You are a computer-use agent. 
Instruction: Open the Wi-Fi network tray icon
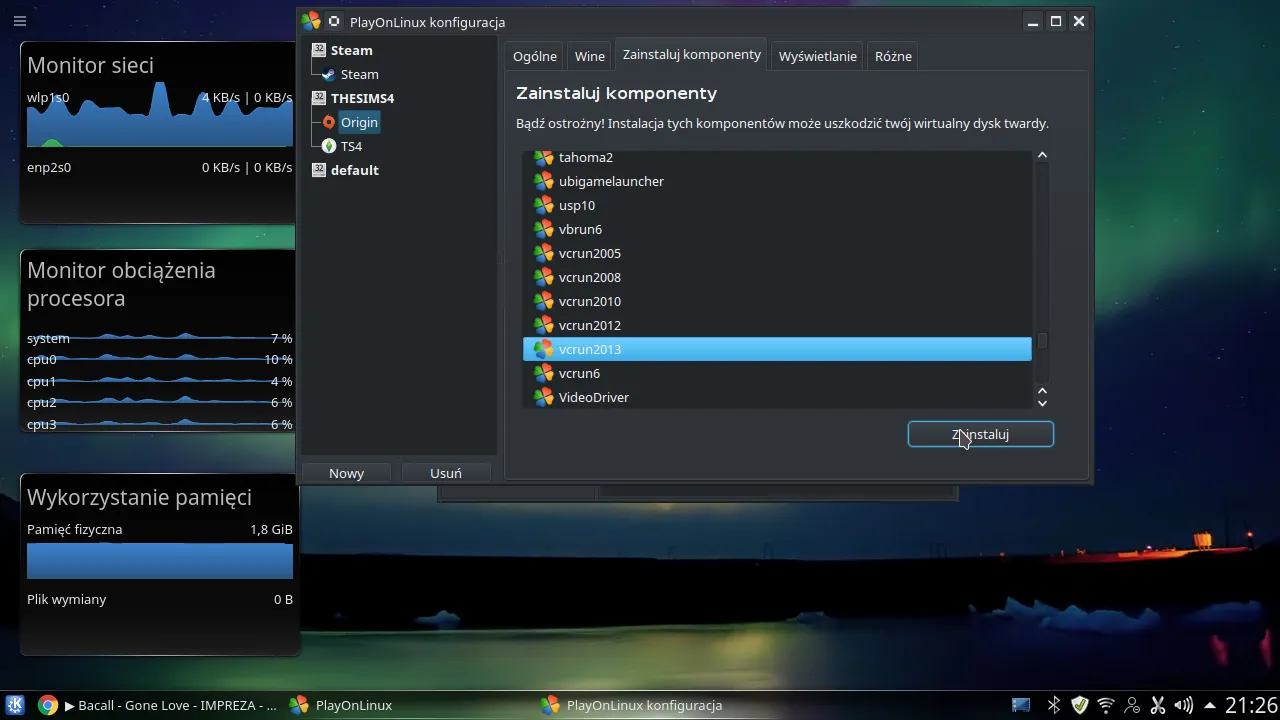coord(1106,705)
